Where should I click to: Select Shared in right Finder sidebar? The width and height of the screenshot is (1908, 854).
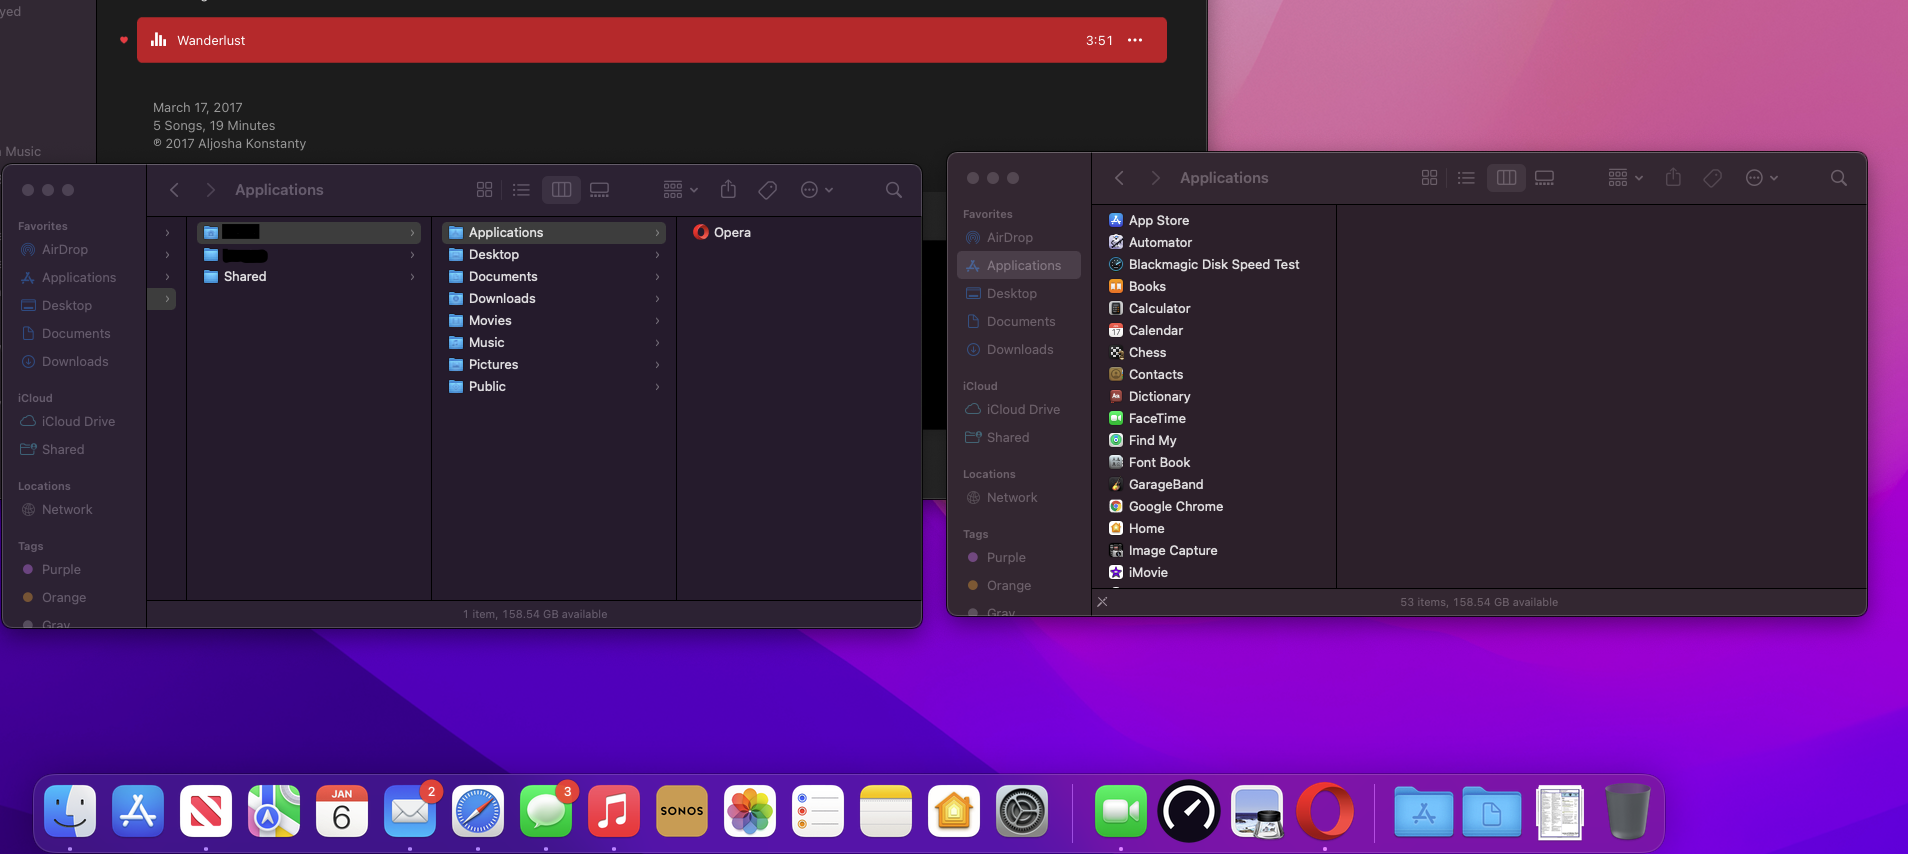point(1019,437)
